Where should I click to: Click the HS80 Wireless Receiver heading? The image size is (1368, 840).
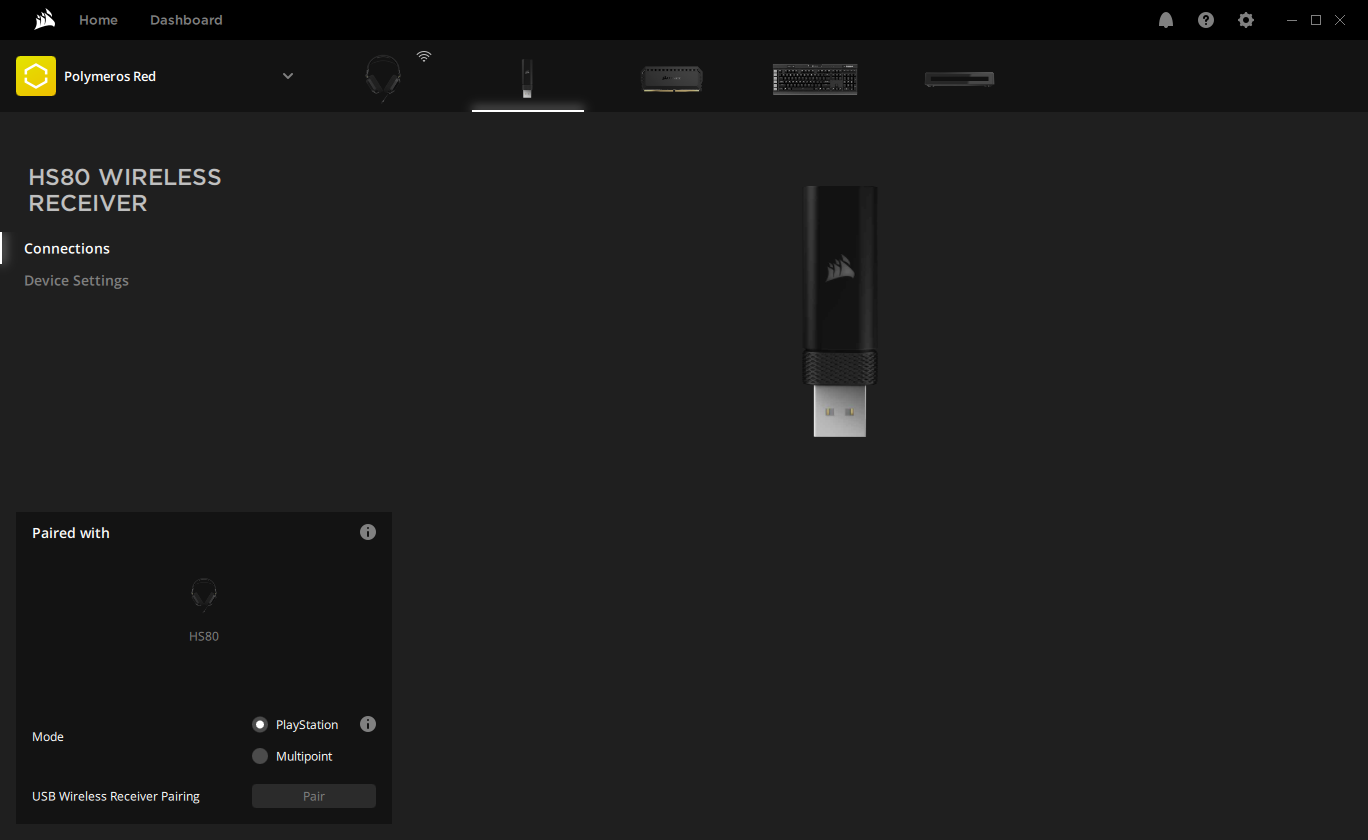[x=125, y=190]
